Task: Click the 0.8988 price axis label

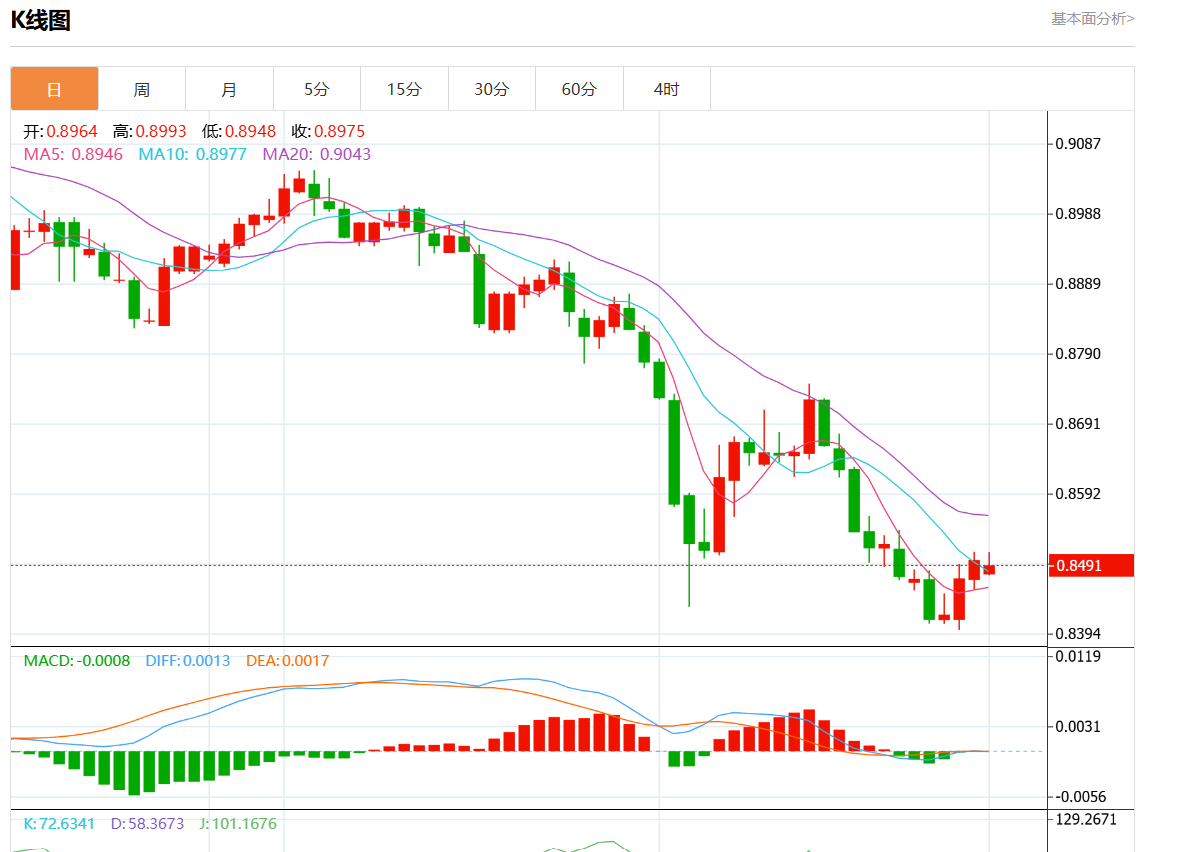Action: (1078, 214)
